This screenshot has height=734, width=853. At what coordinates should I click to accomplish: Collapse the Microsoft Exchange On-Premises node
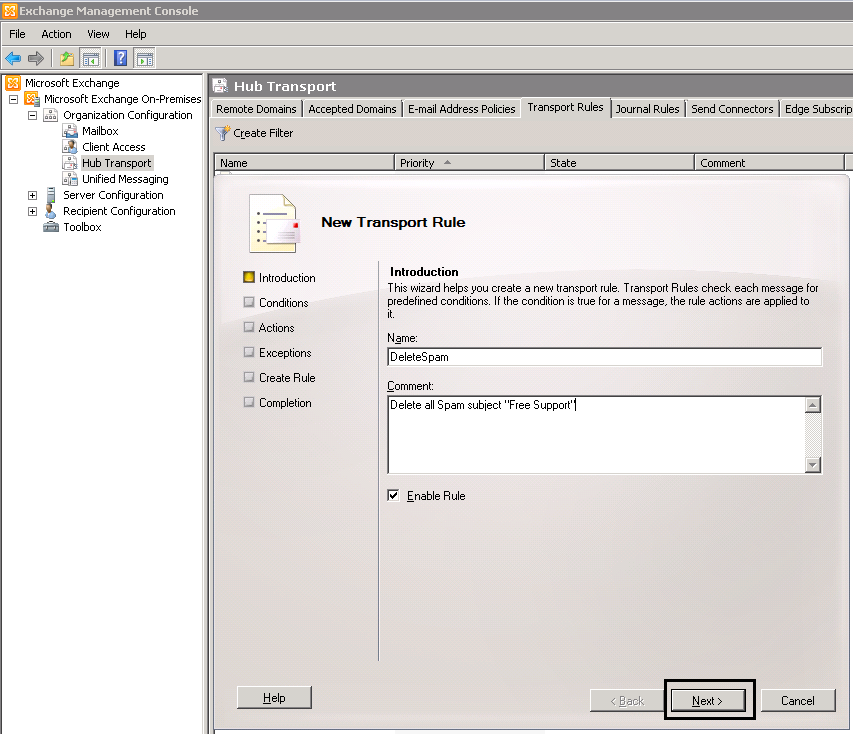pos(14,99)
